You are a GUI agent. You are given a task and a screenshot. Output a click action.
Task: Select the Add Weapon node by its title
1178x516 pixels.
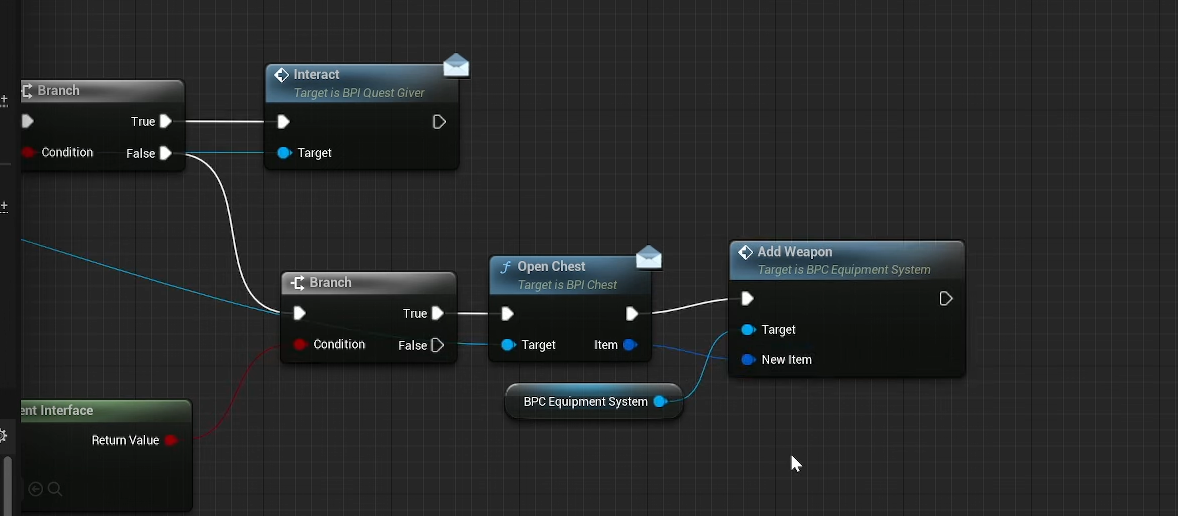[795, 252]
